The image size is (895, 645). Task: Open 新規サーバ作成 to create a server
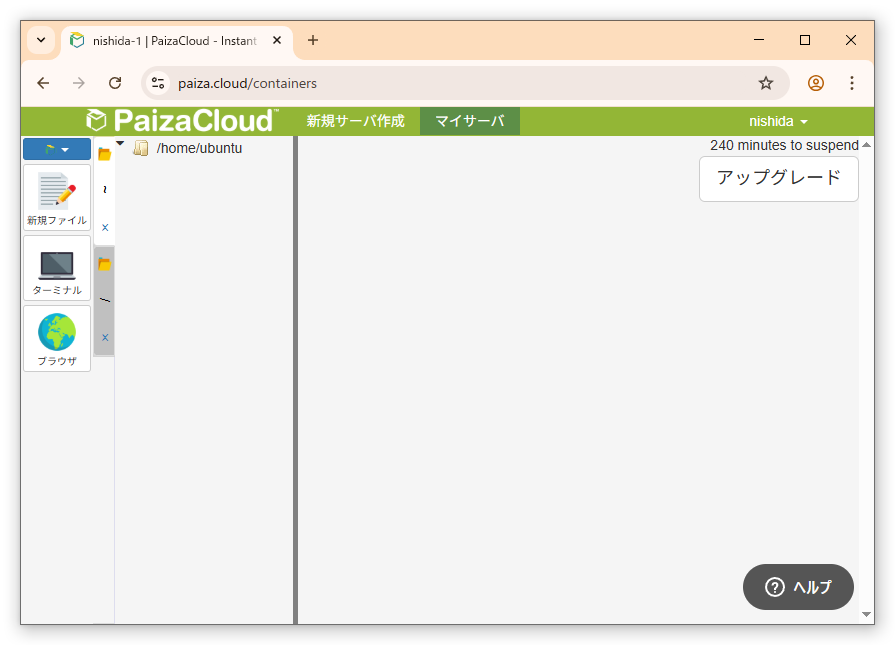(355, 120)
